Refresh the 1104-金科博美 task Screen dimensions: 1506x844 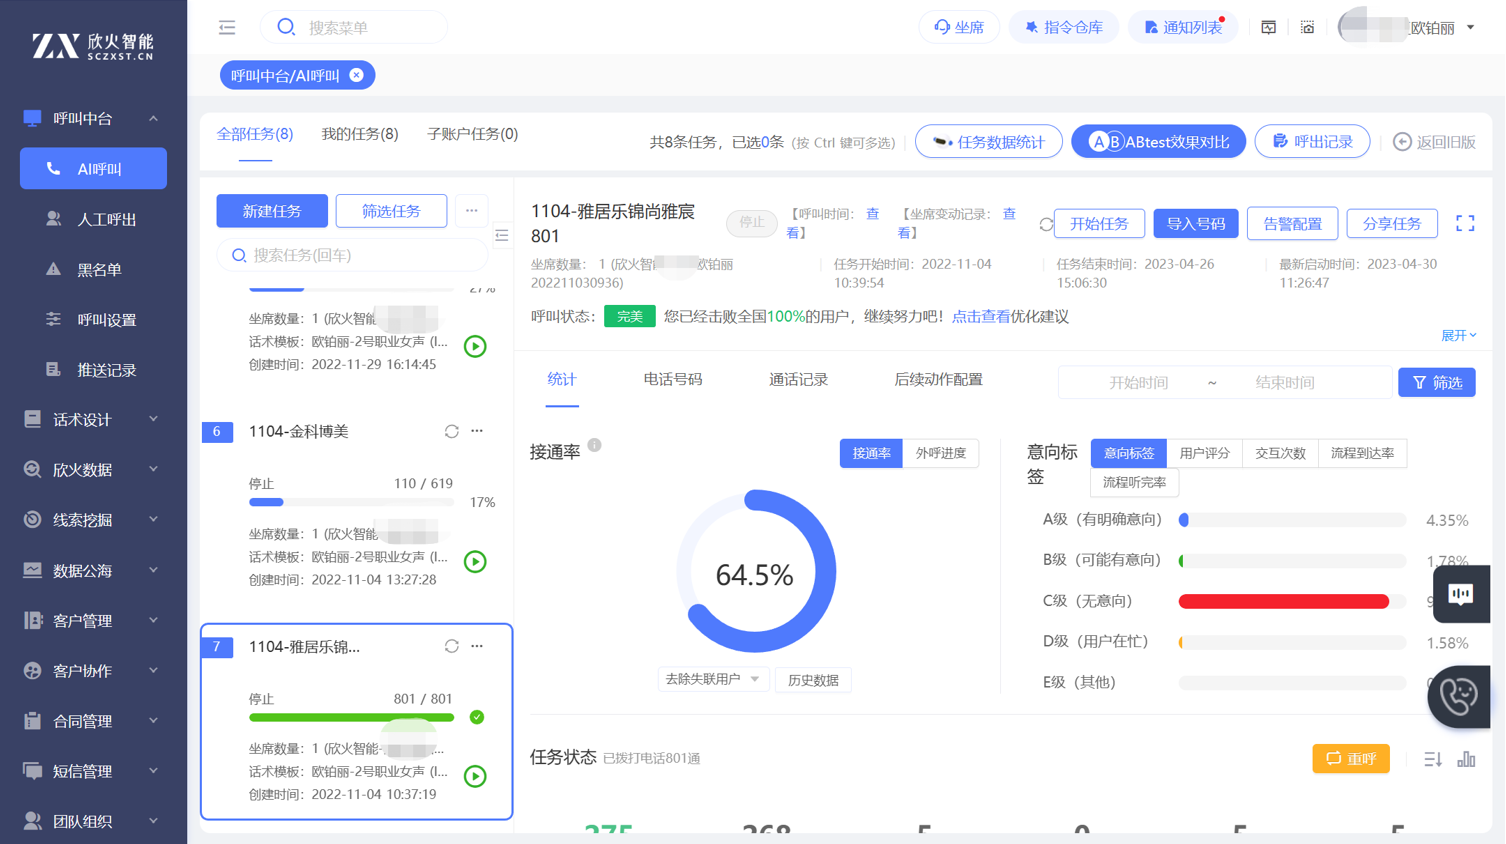pyautogui.click(x=451, y=432)
